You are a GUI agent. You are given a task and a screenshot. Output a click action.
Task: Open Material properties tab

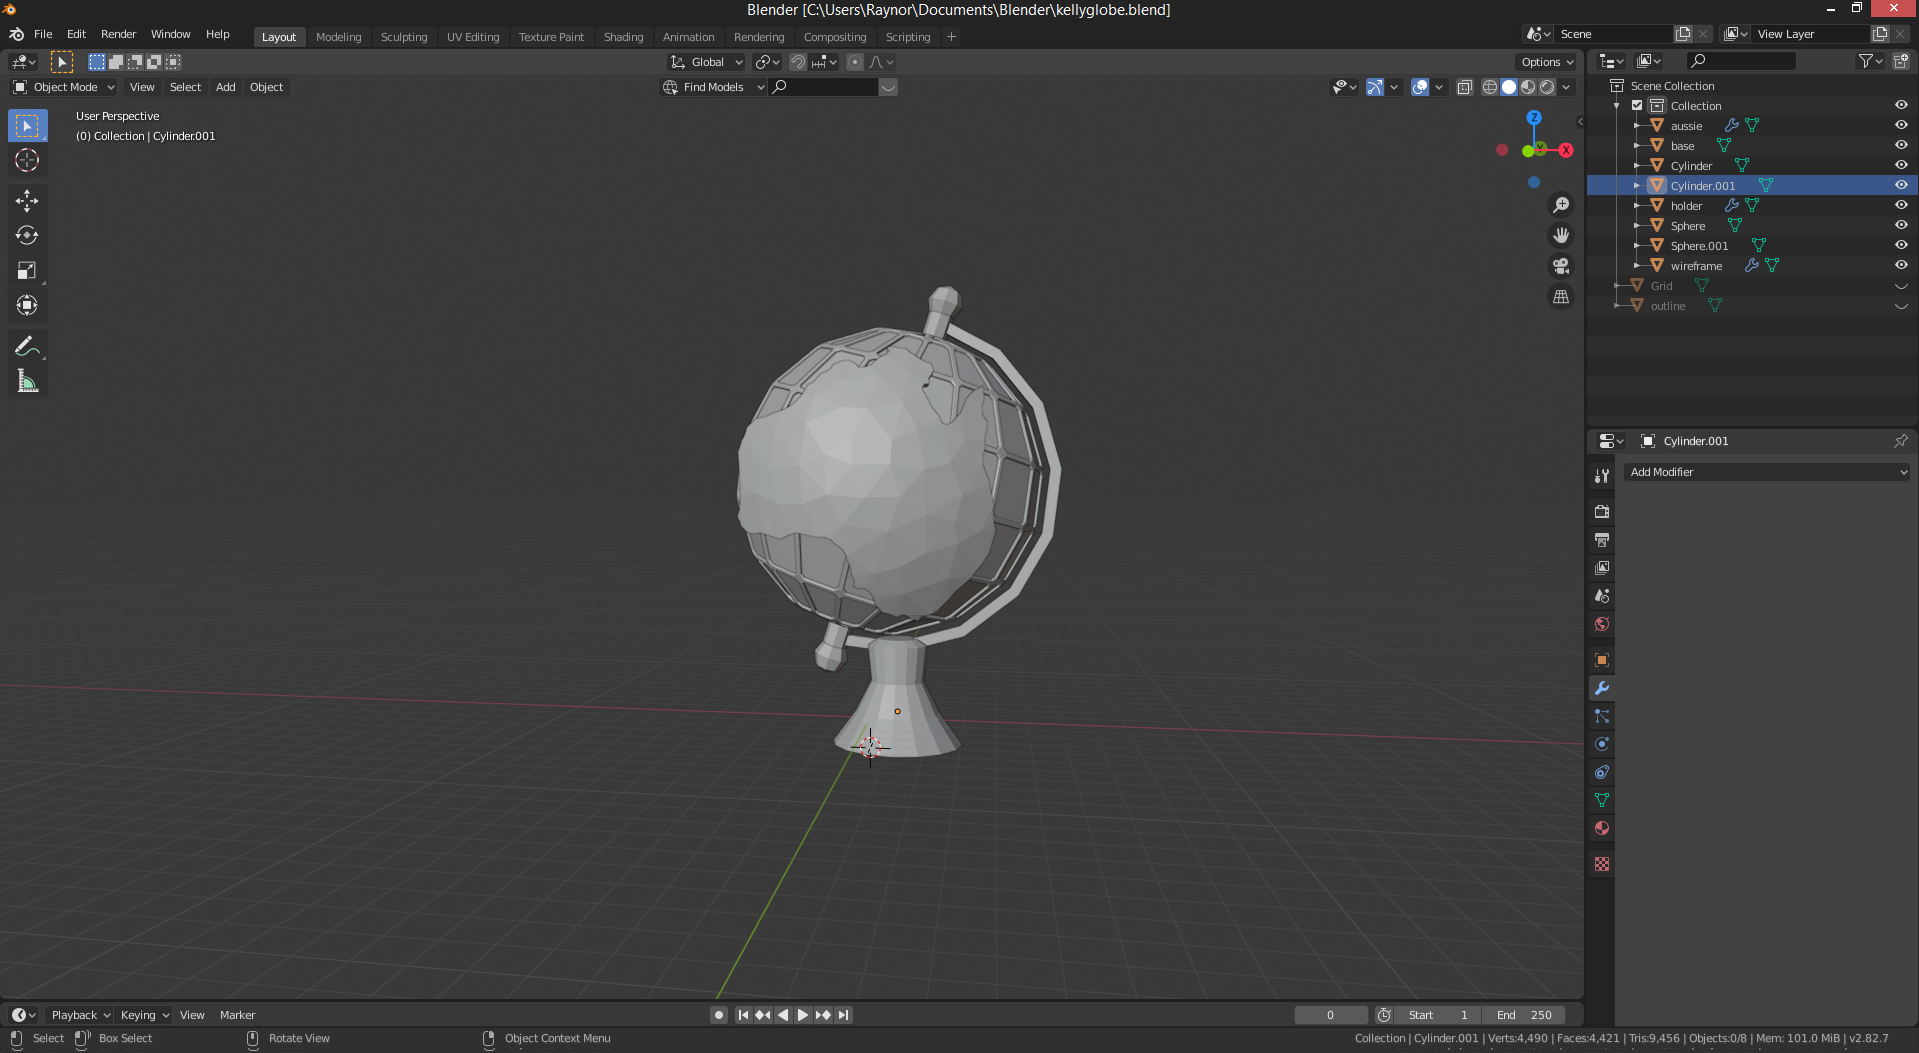point(1602,828)
